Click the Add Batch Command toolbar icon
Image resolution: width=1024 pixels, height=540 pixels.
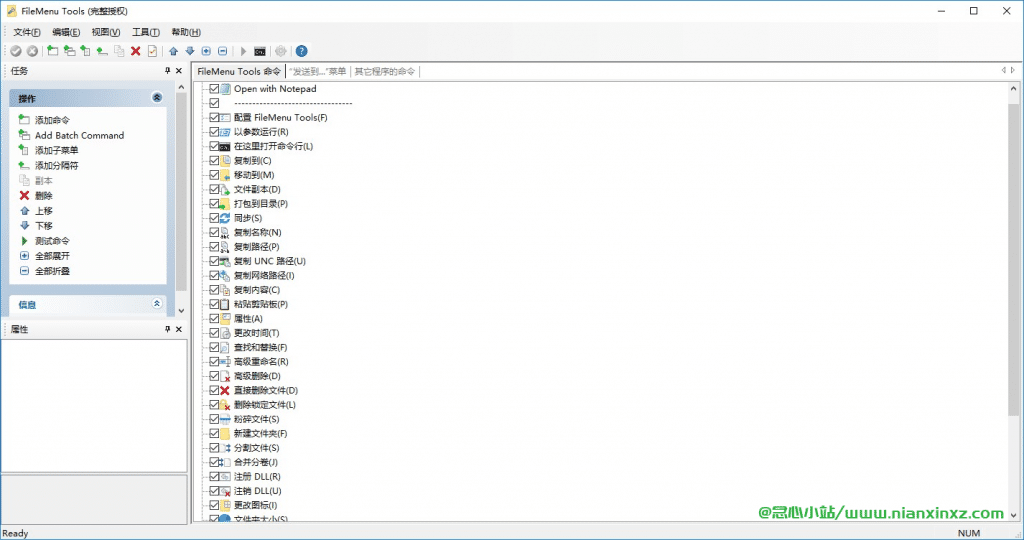coord(69,51)
